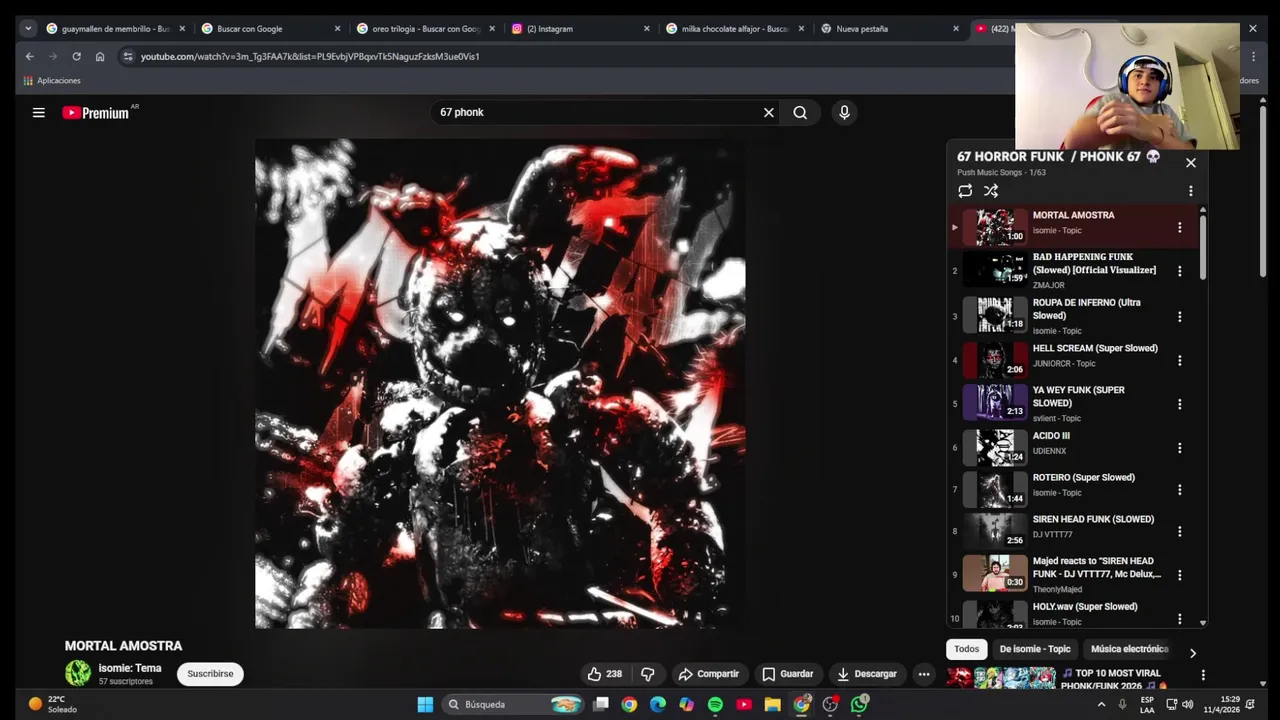This screenshot has height=720, width=1280.
Task: Close the 67 HORROR FUNK playlist panel
Action: pyautogui.click(x=1190, y=162)
